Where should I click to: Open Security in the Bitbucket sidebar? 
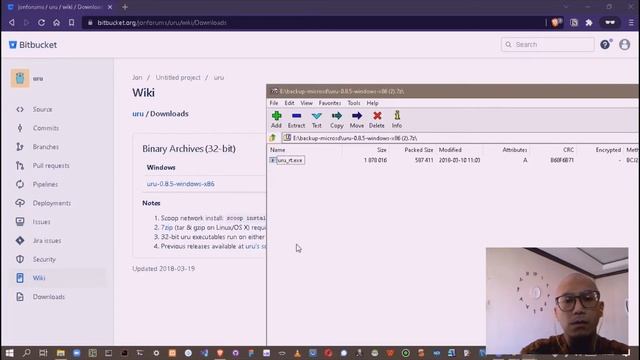[44, 260]
